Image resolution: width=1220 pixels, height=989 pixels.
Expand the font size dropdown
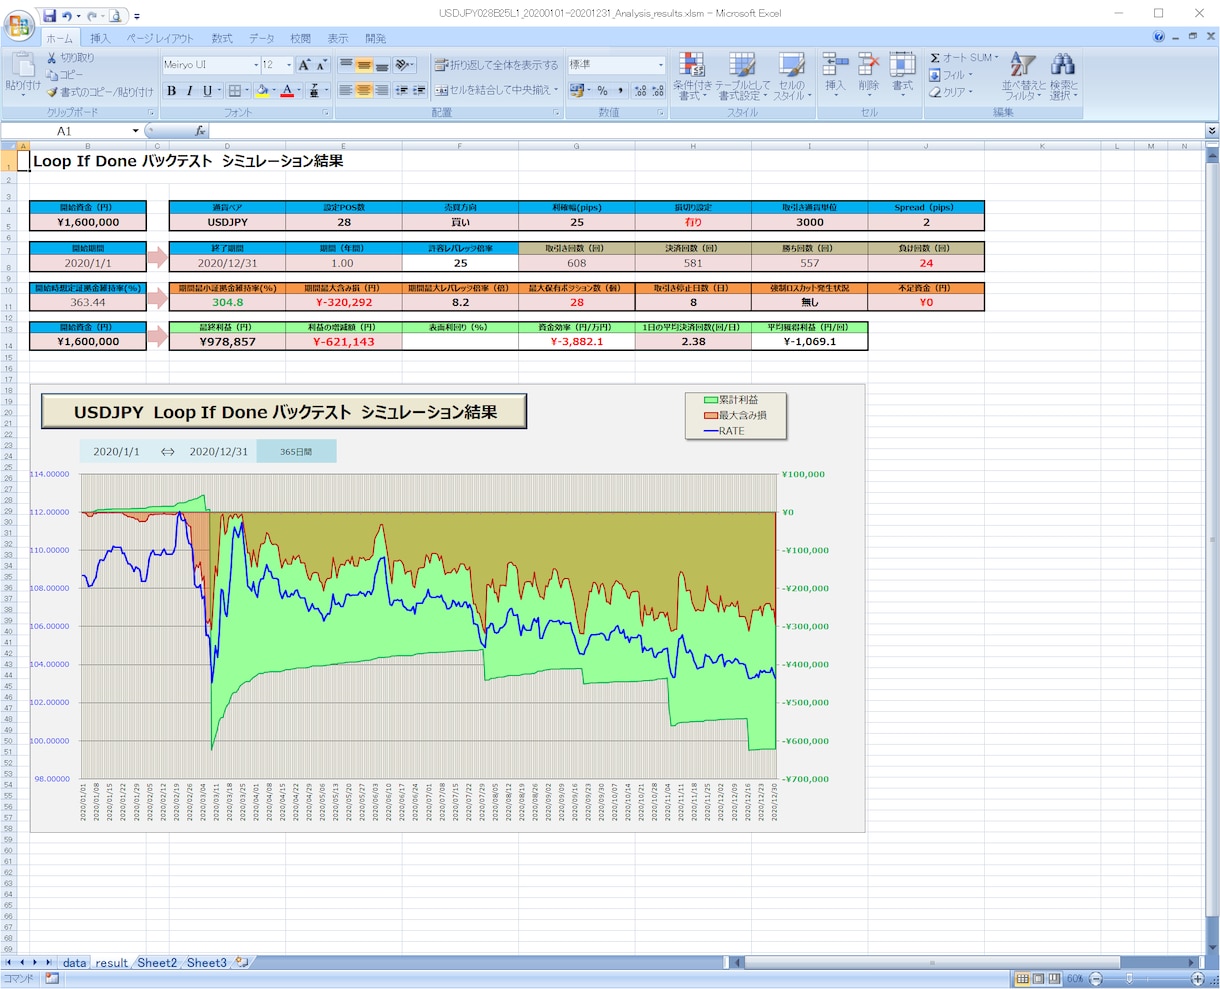pyautogui.click(x=289, y=65)
